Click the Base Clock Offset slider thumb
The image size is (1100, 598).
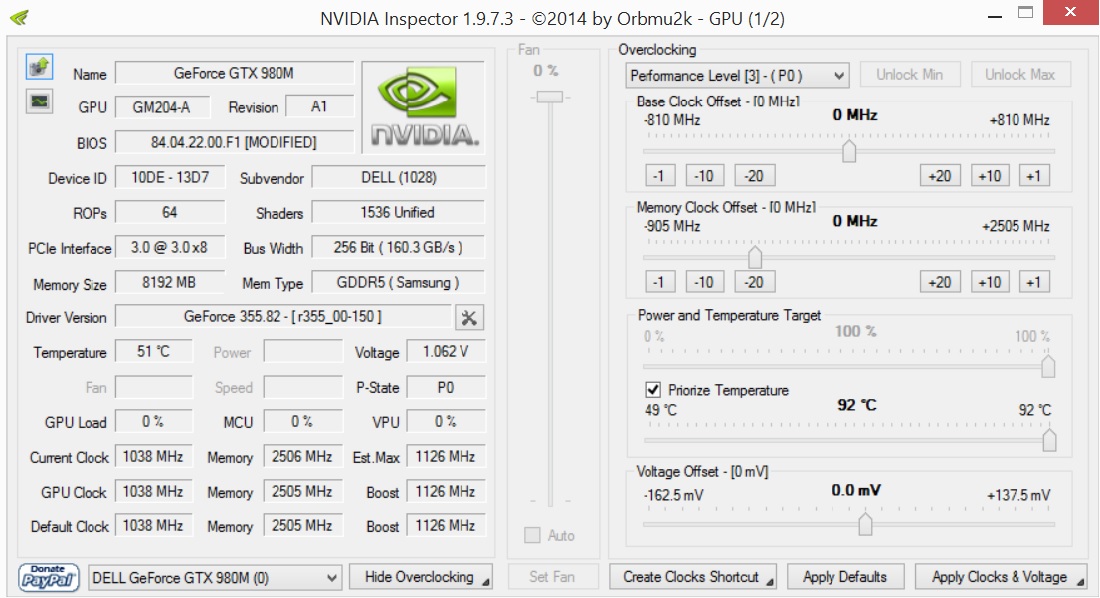point(849,151)
